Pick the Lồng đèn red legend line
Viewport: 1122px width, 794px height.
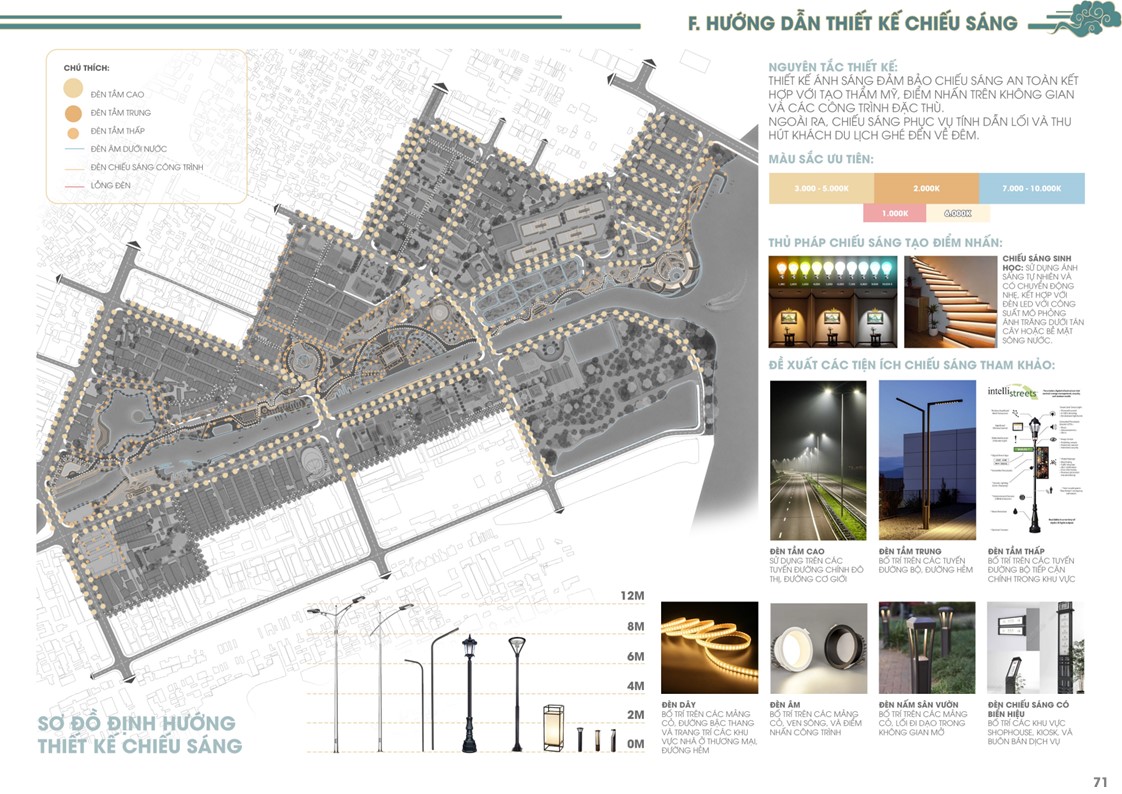pos(74,186)
